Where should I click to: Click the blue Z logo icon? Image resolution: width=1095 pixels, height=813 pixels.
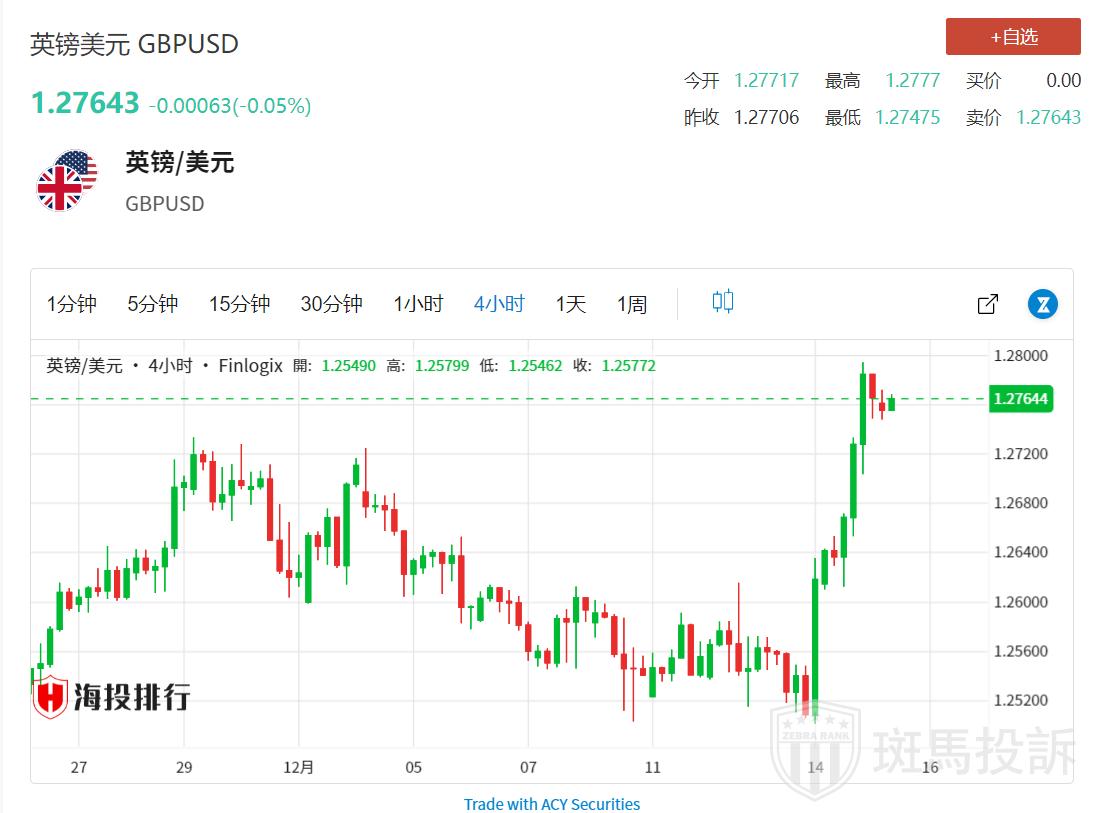(x=1043, y=304)
